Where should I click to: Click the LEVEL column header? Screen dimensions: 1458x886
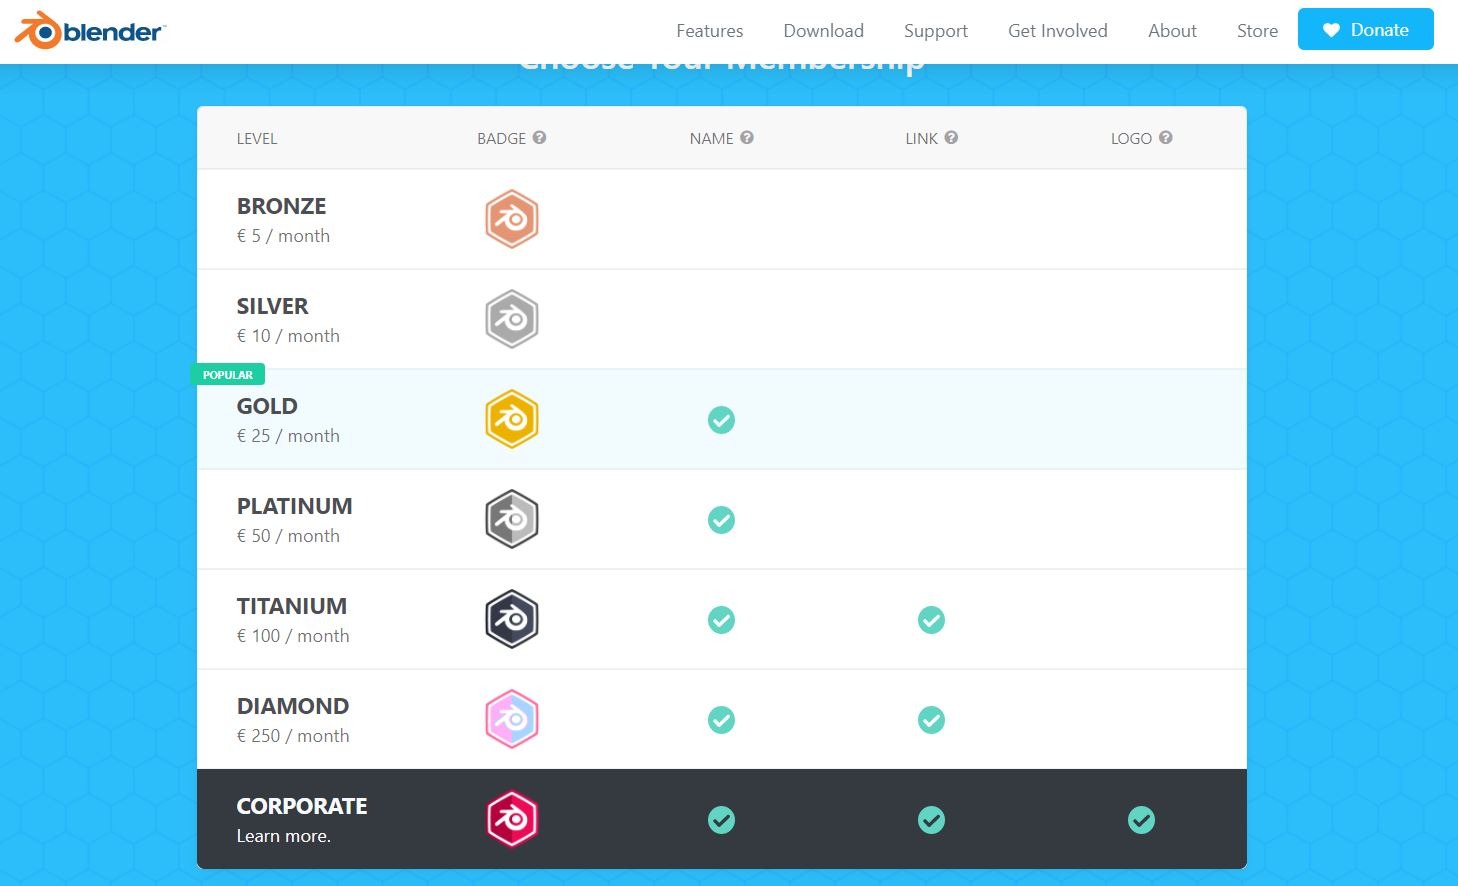tap(257, 139)
